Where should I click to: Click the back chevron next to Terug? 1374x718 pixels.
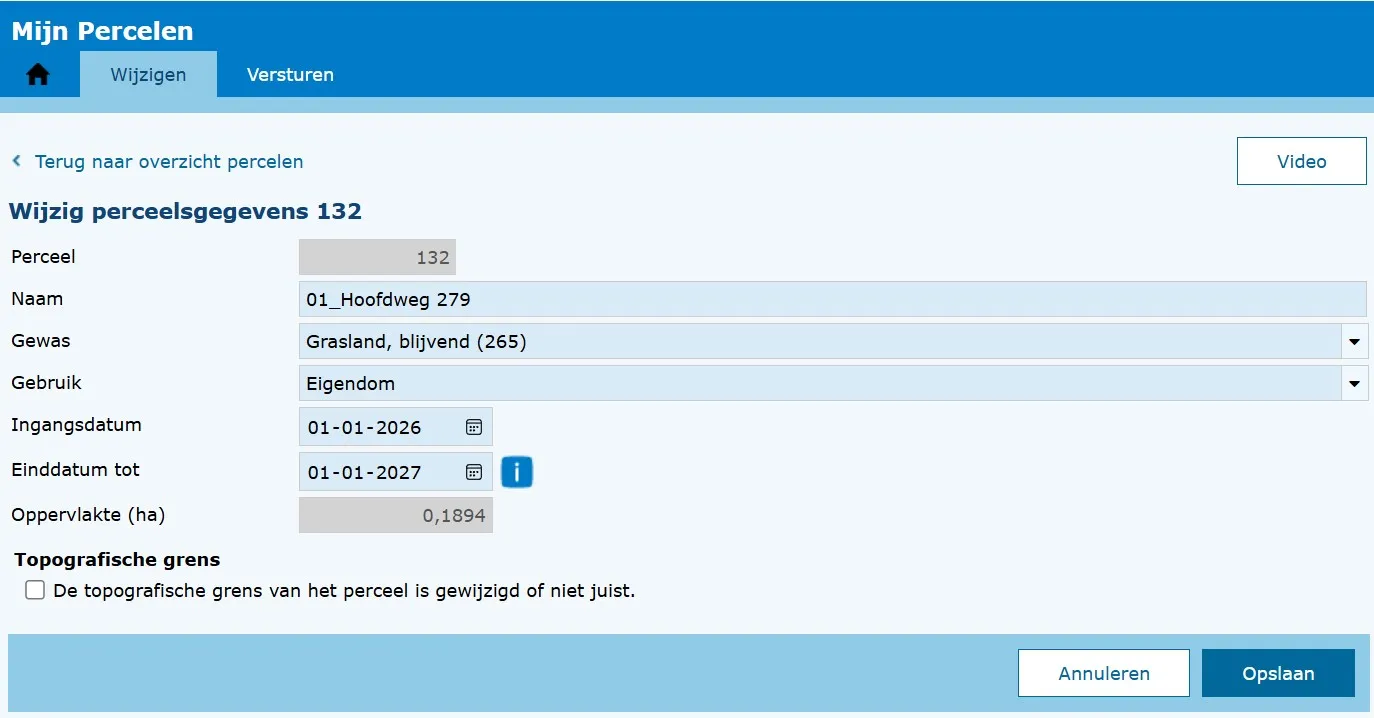[16, 161]
